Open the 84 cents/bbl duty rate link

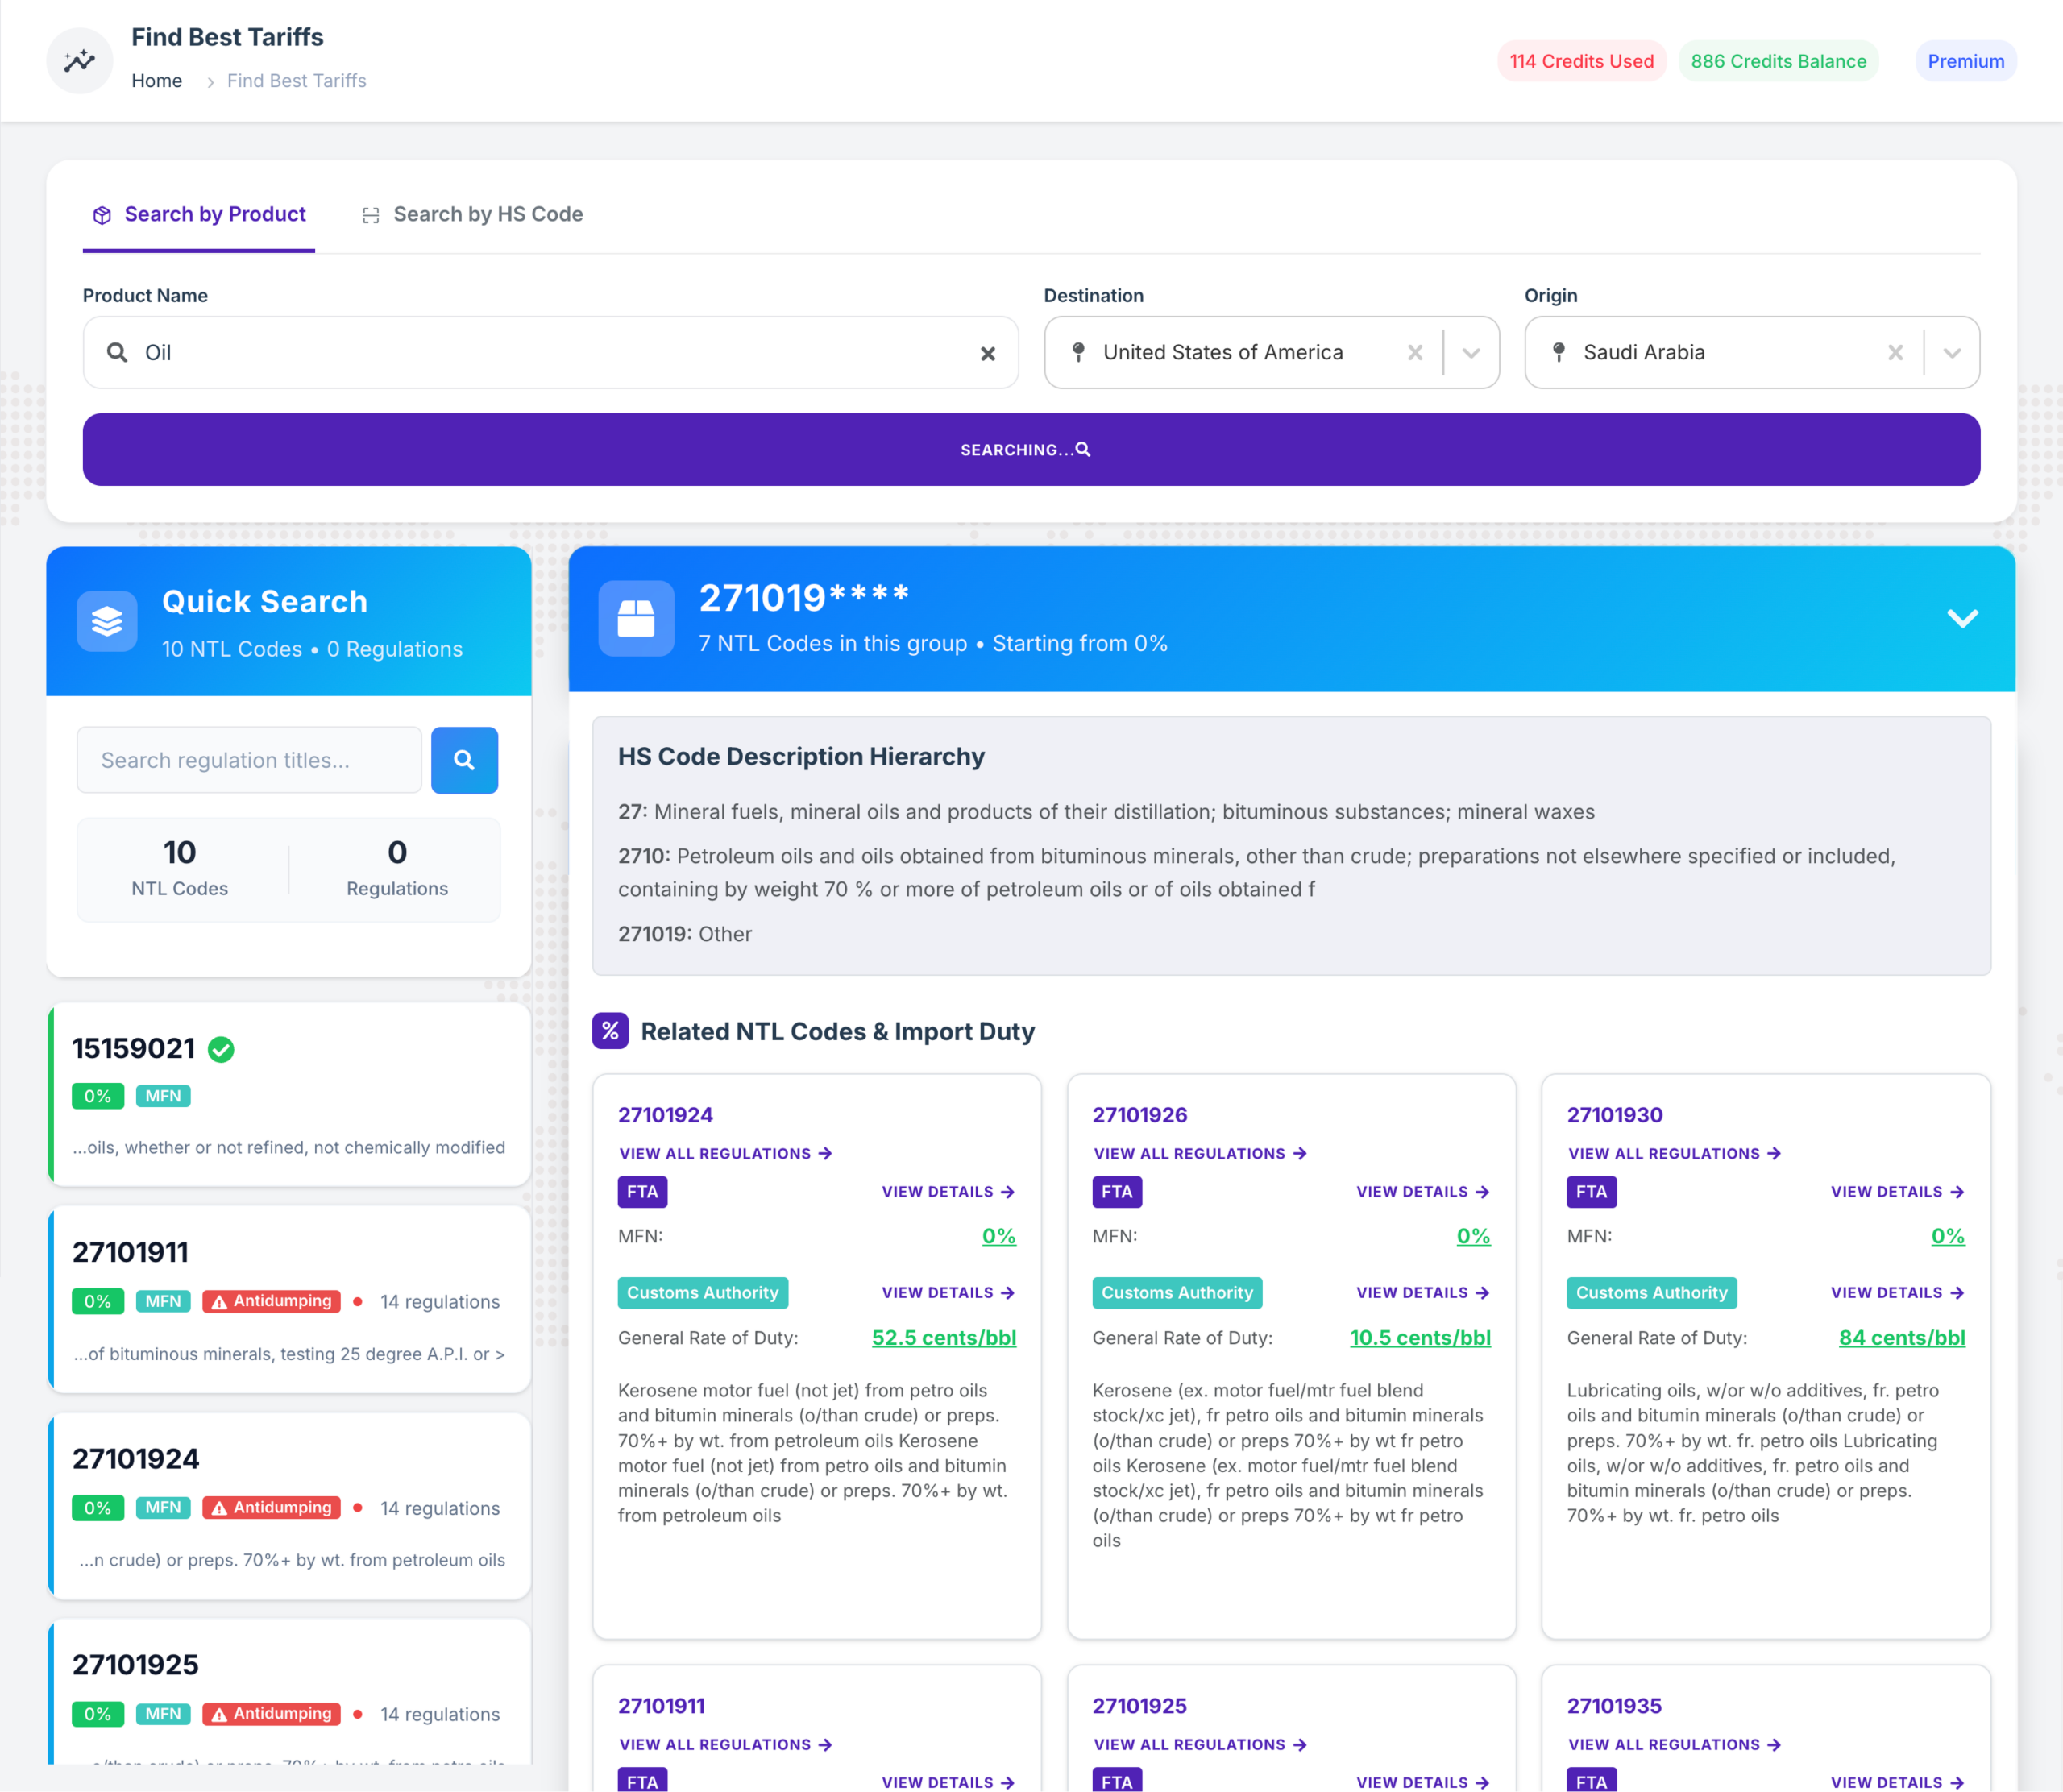click(1901, 1337)
